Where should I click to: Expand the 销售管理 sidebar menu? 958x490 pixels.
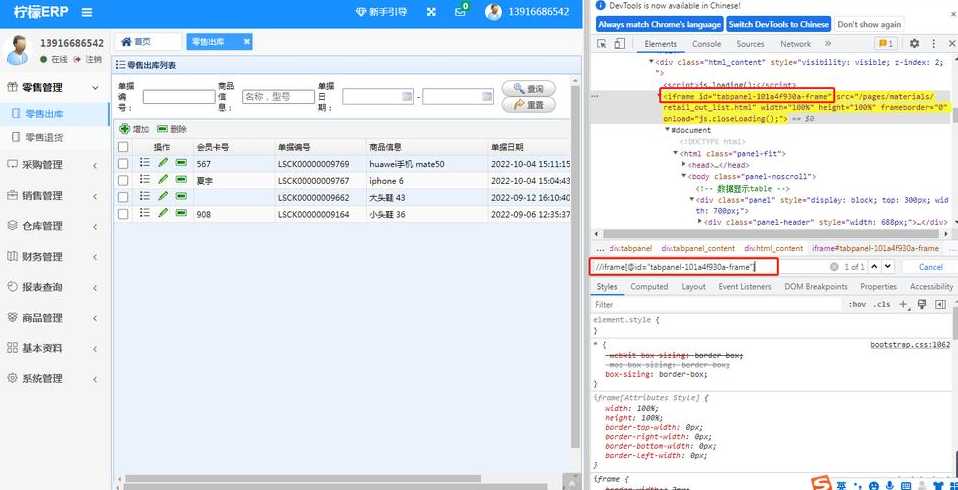click(x=55, y=196)
